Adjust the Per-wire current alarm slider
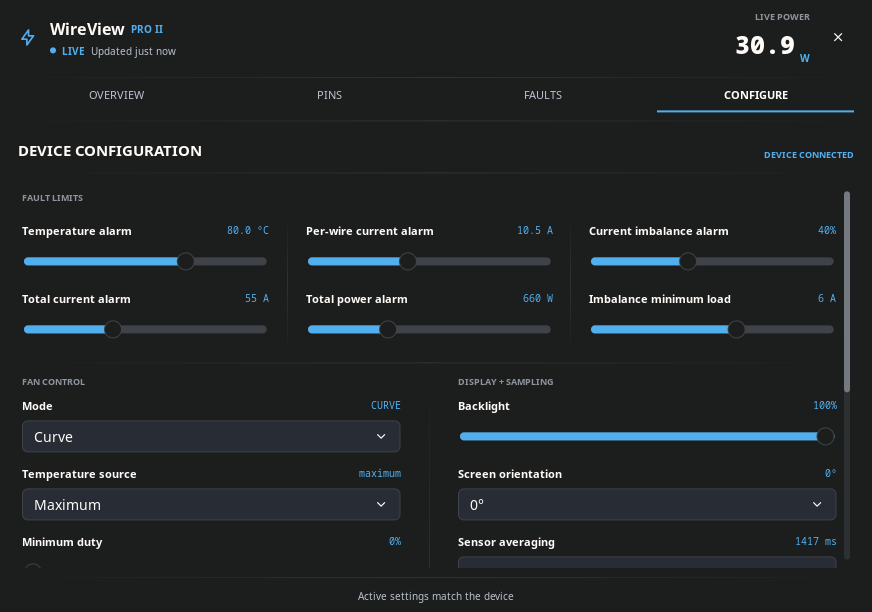872x612 pixels. [429, 261]
